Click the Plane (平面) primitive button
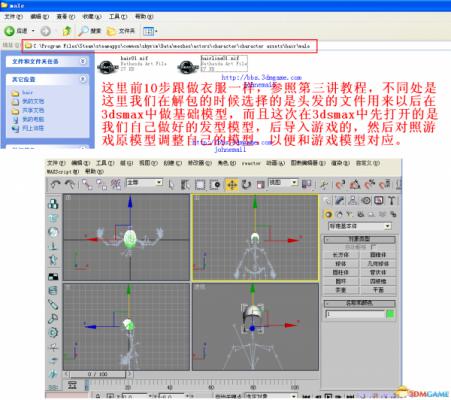The width and height of the screenshot is (451, 400). [378, 290]
